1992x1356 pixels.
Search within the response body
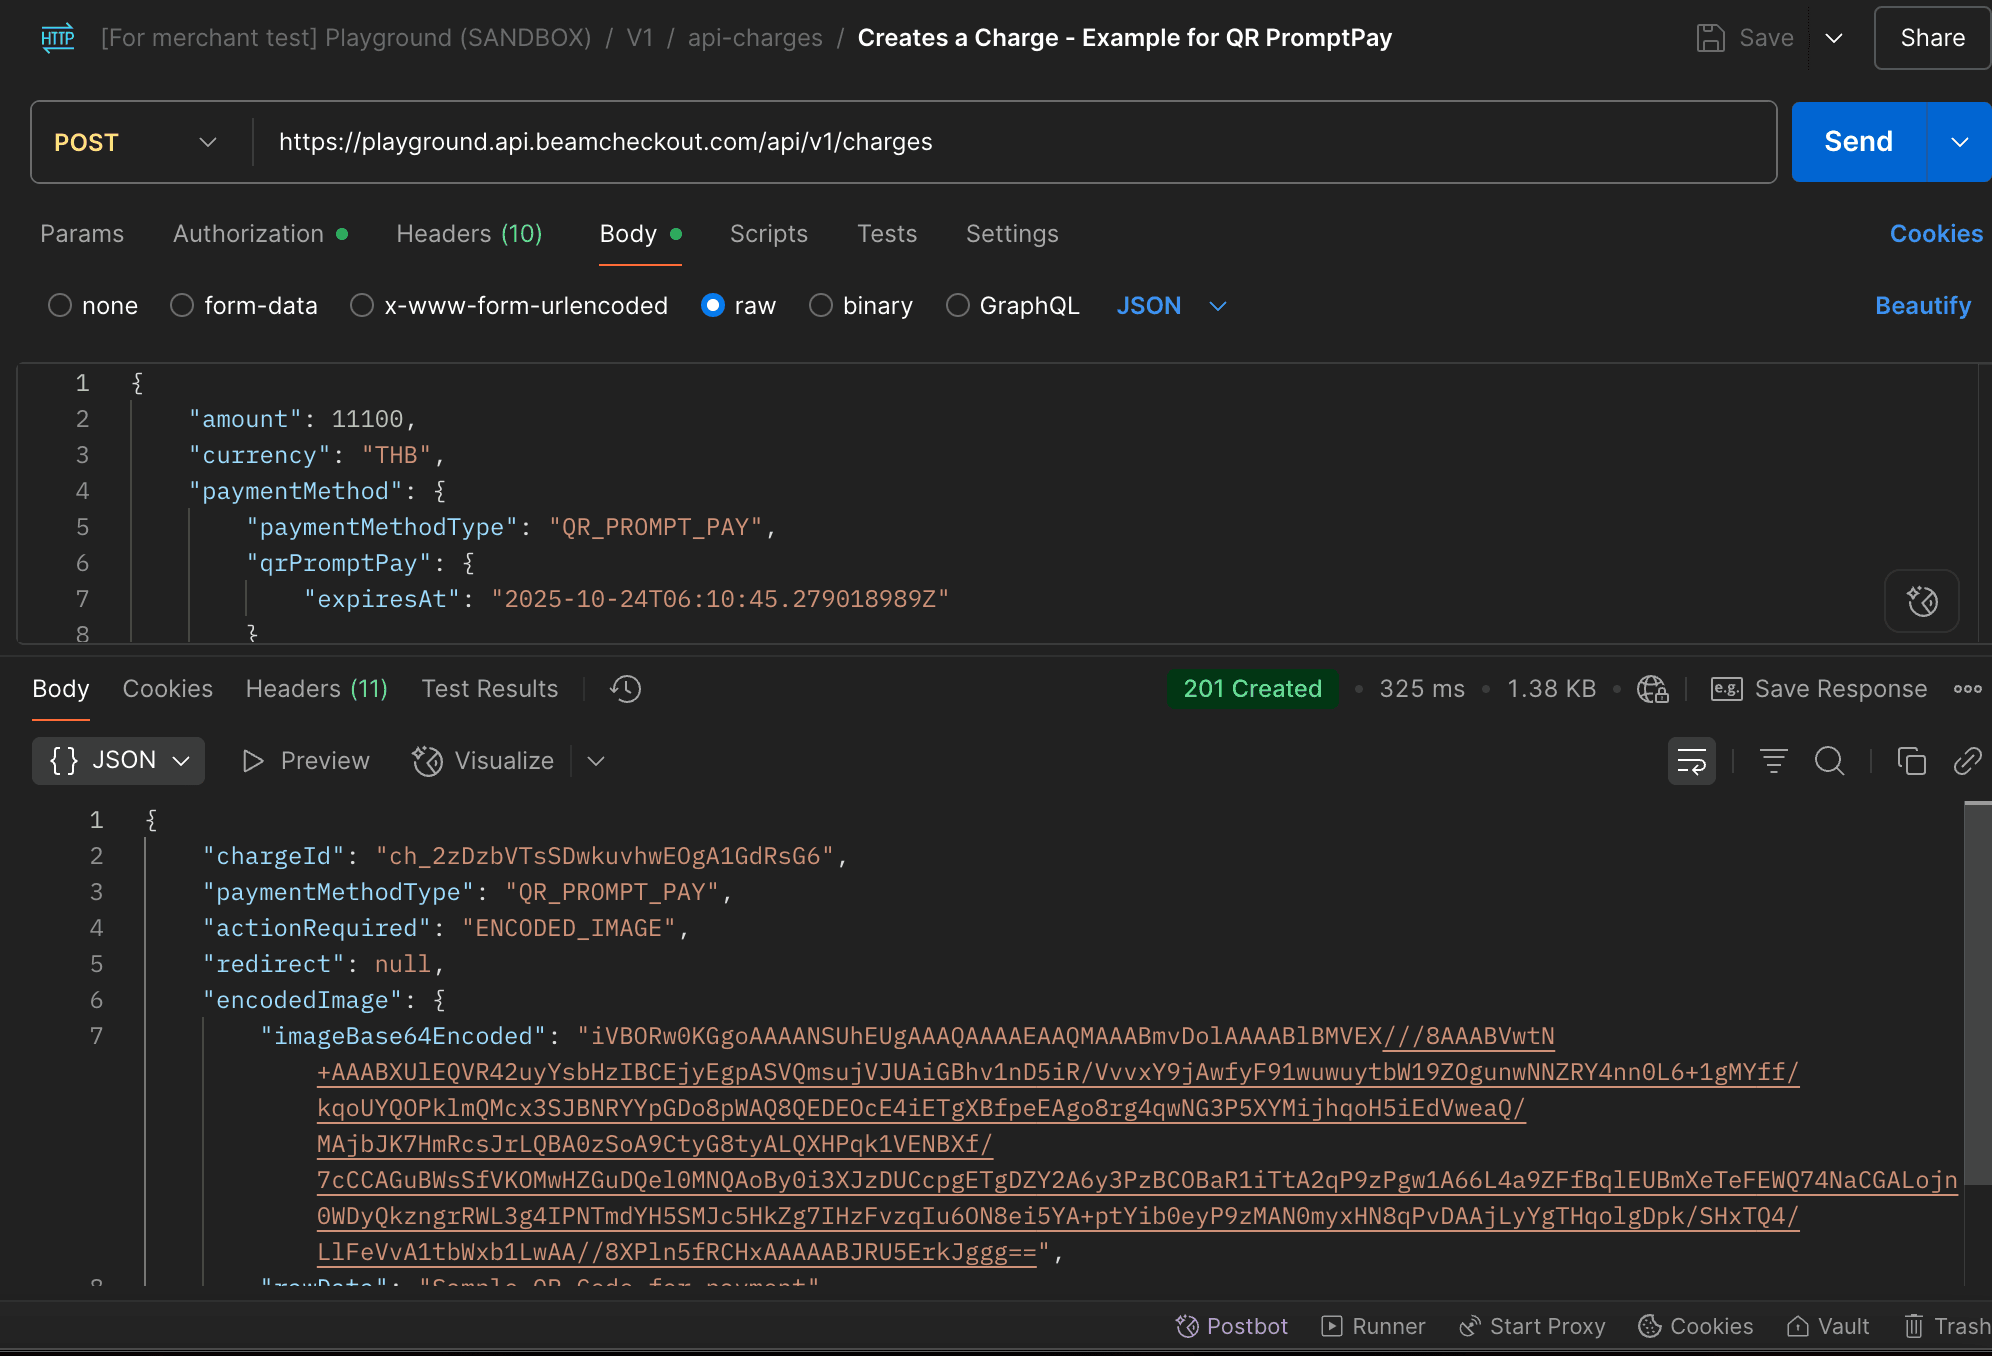[1830, 761]
